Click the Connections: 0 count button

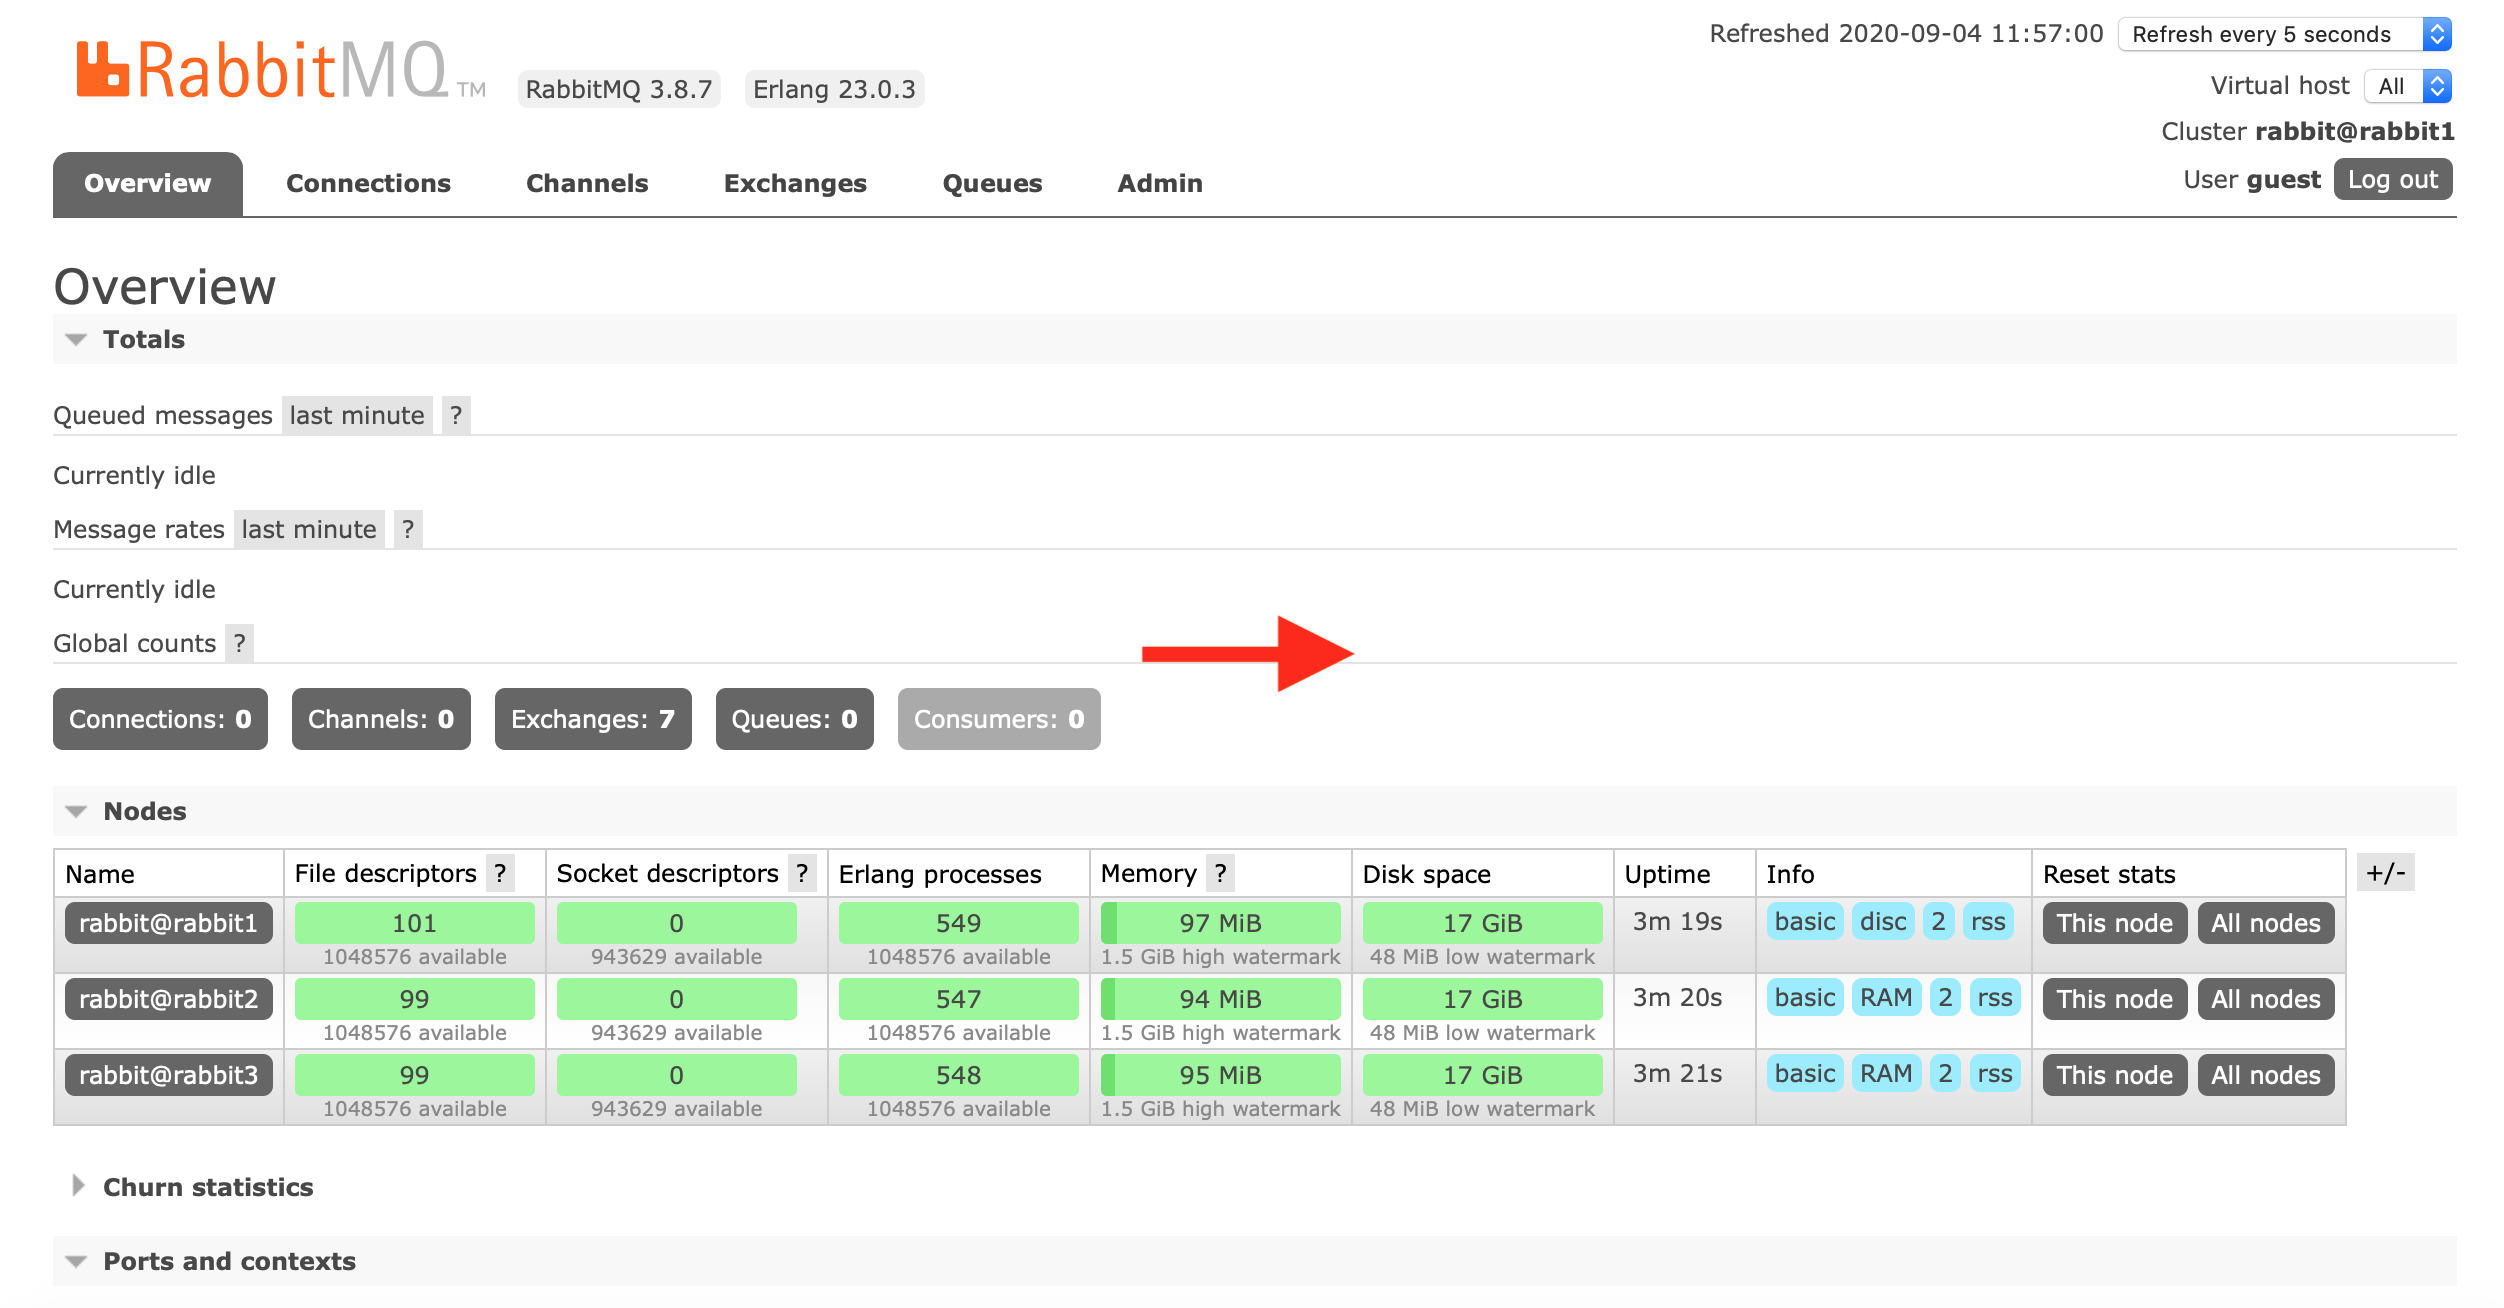(x=160, y=719)
